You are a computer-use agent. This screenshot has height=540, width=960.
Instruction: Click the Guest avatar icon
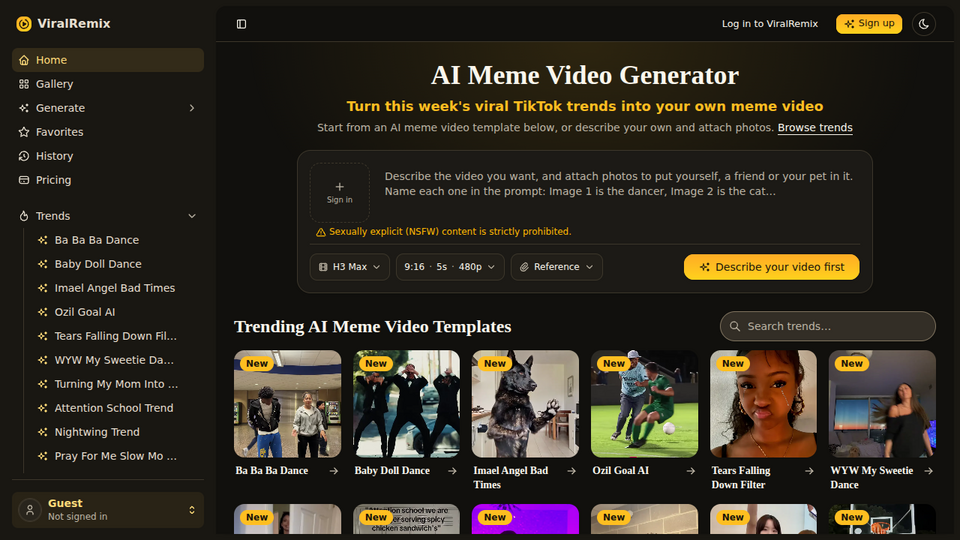[x=29, y=510]
